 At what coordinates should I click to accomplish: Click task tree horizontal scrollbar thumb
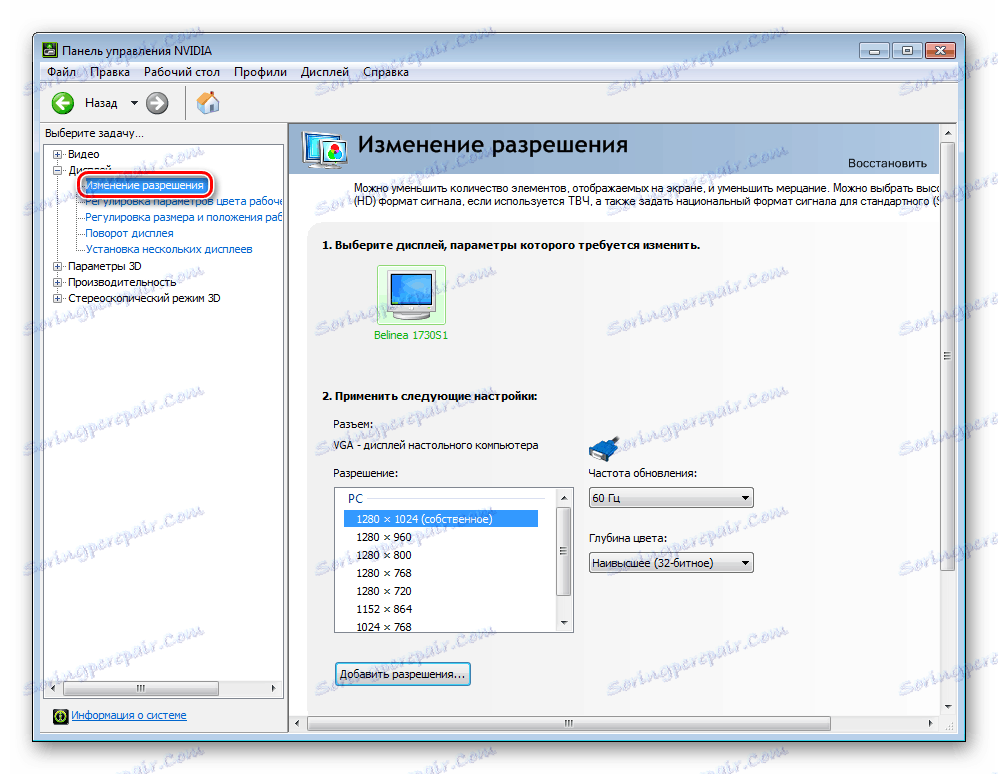point(141,689)
